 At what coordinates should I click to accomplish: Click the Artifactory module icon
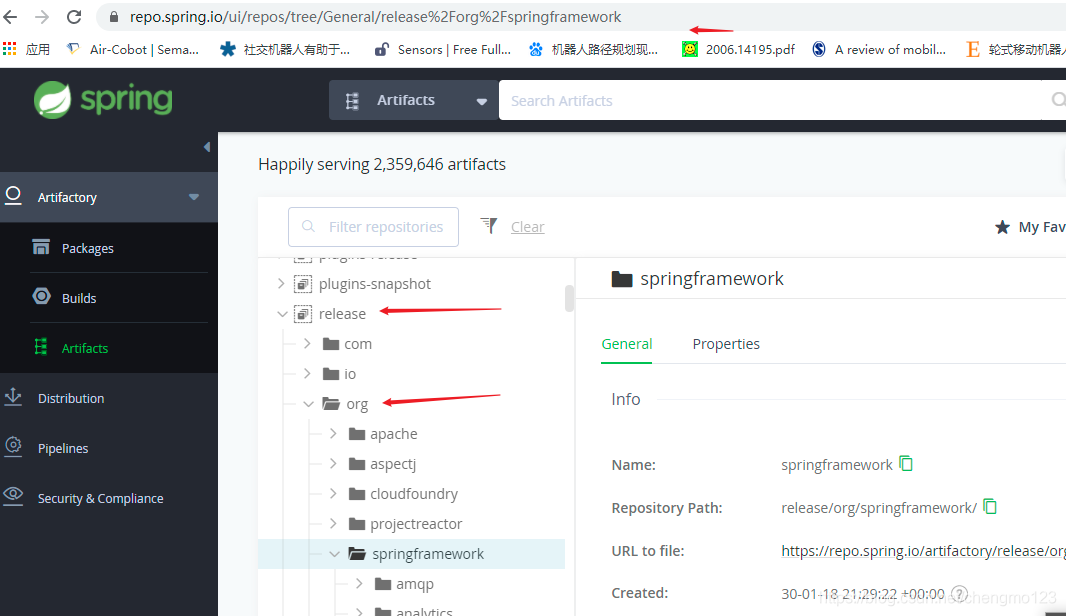click(x=14, y=196)
